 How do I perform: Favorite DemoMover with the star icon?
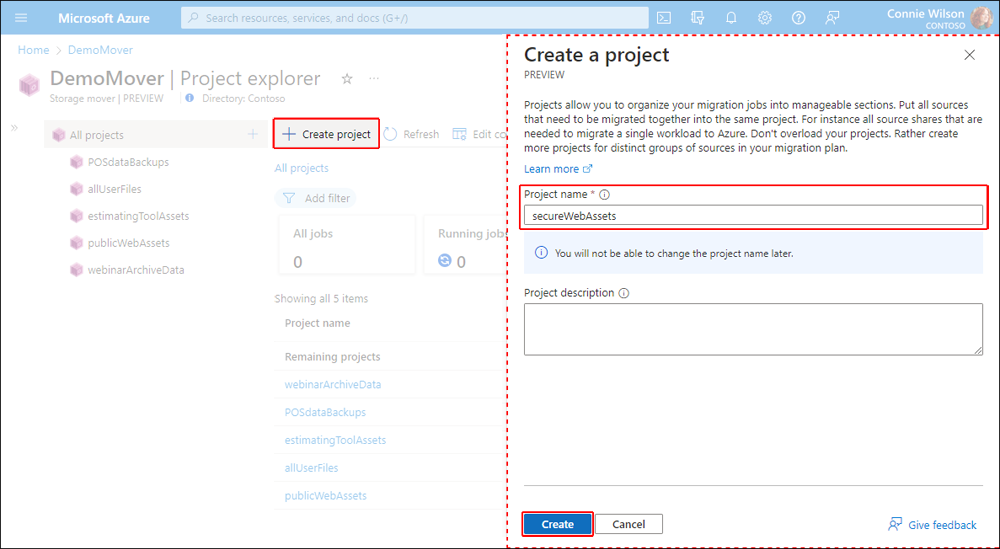(347, 78)
